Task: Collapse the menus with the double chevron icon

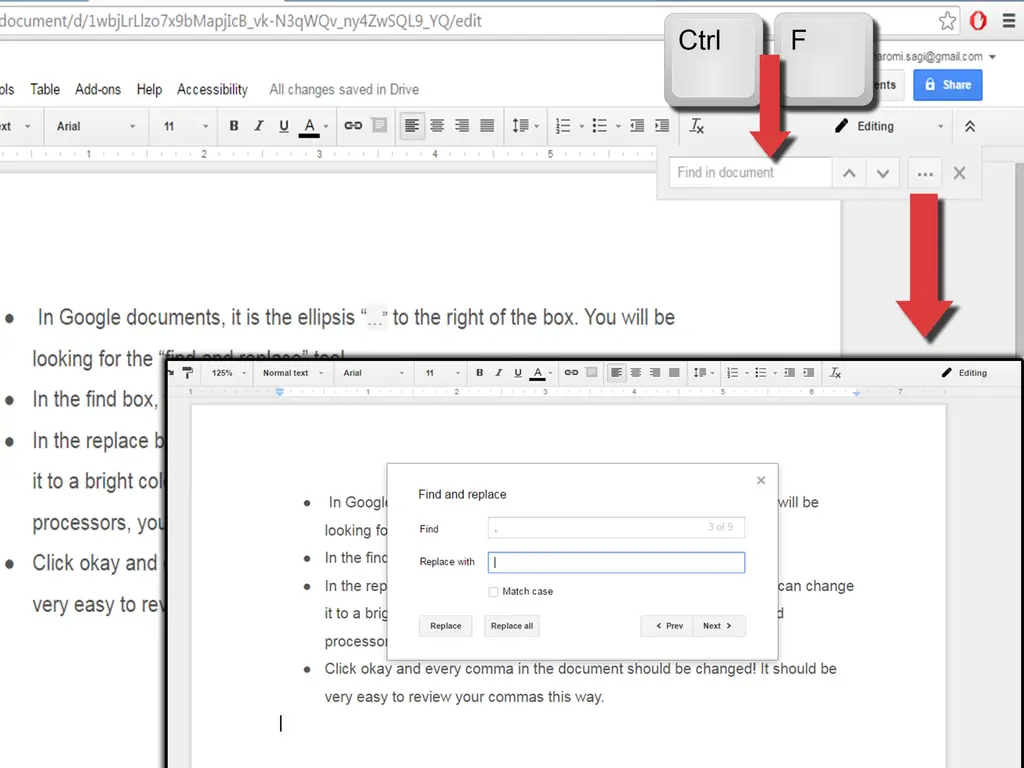Action: [x=969, y=126]
